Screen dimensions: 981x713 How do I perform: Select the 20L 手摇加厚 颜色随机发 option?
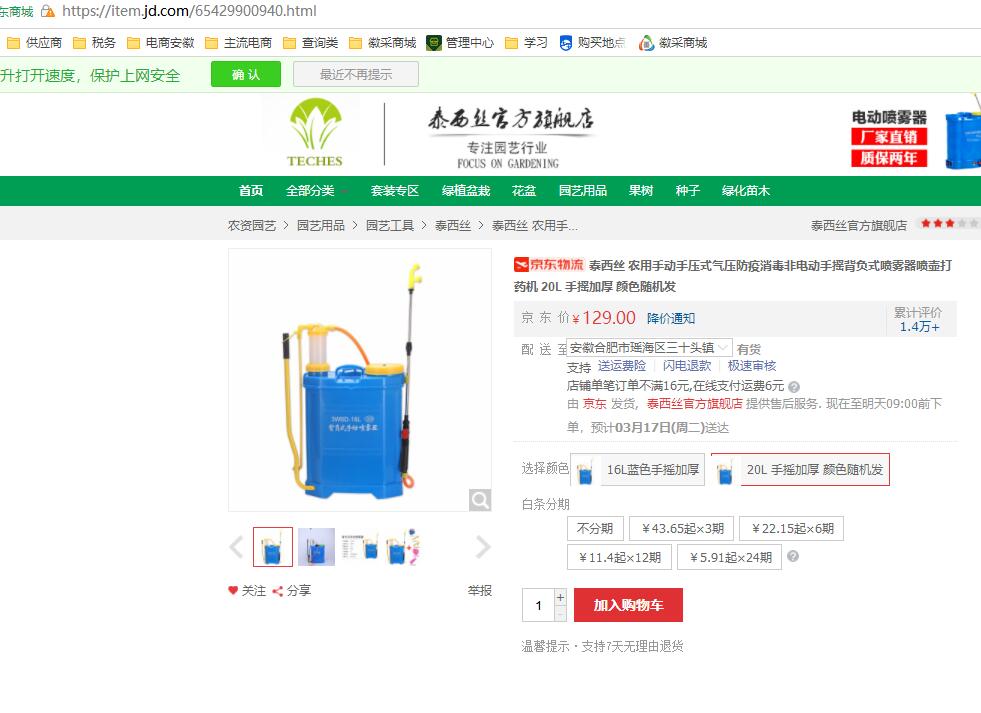tap(800, 470)
